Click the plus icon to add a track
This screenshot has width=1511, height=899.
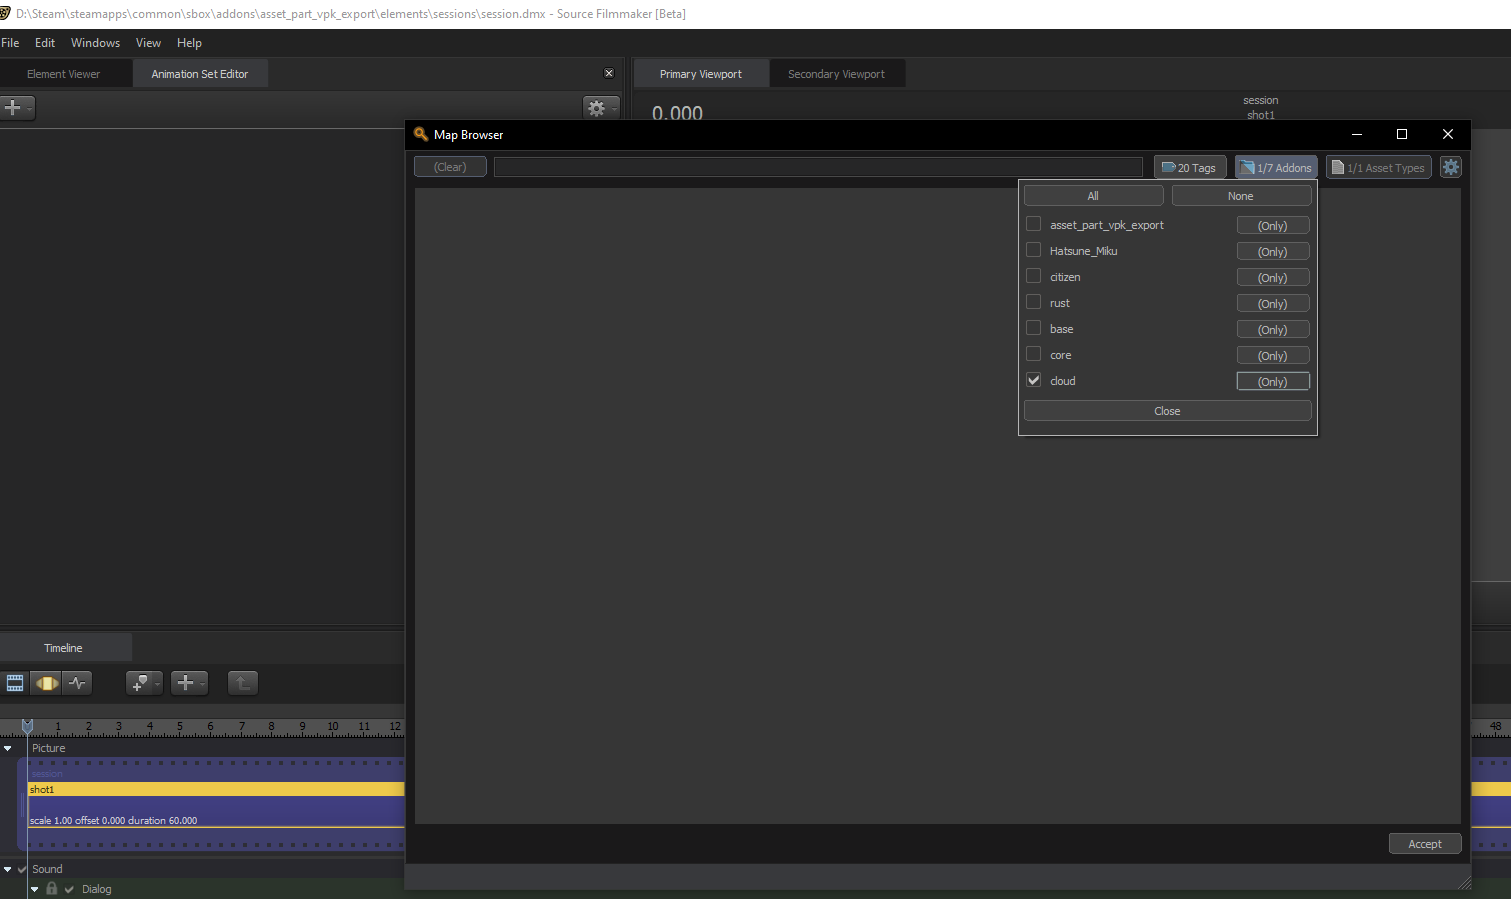tap(186, 682)
